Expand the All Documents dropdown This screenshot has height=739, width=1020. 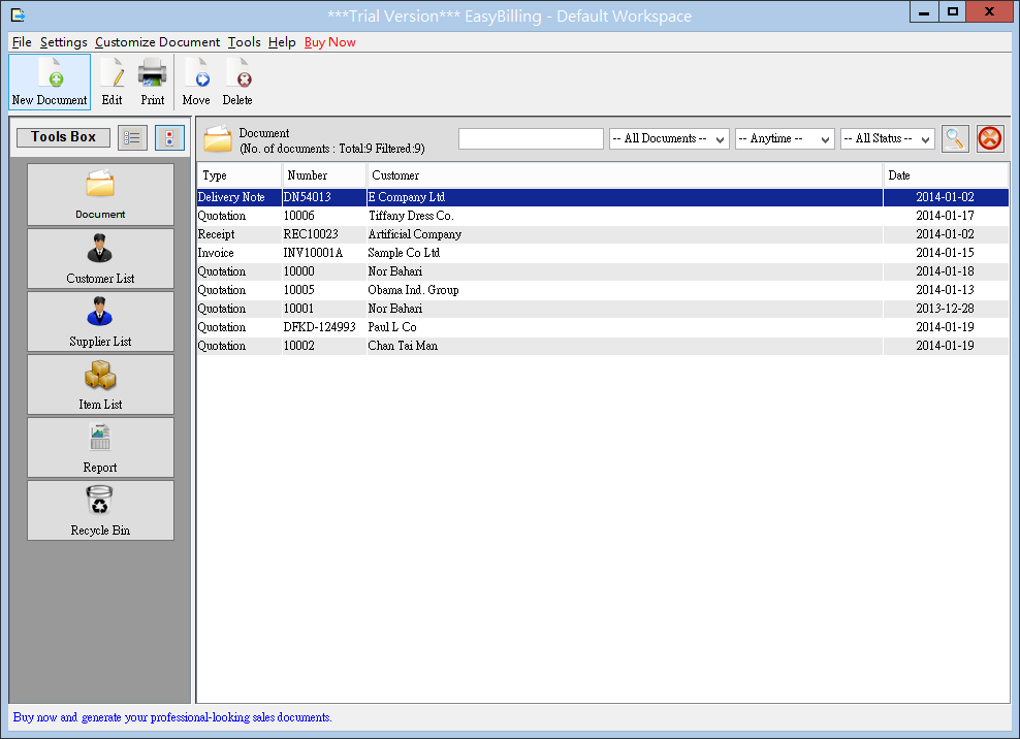pos(669,139)
